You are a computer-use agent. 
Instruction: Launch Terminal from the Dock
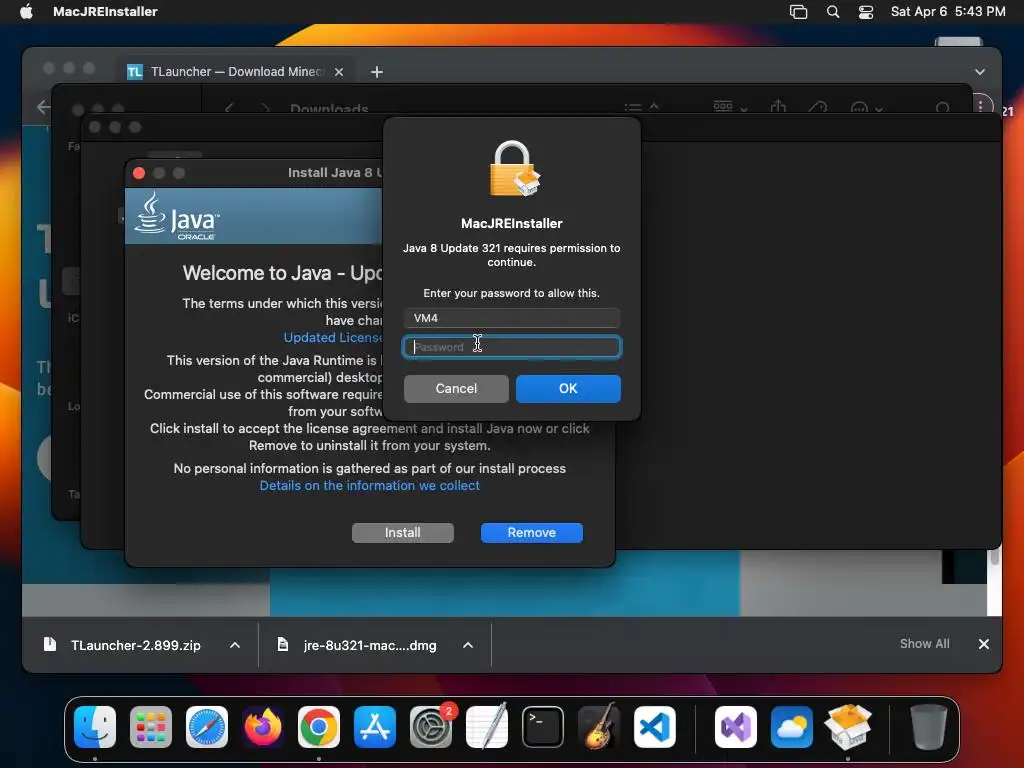click(543, 727)
